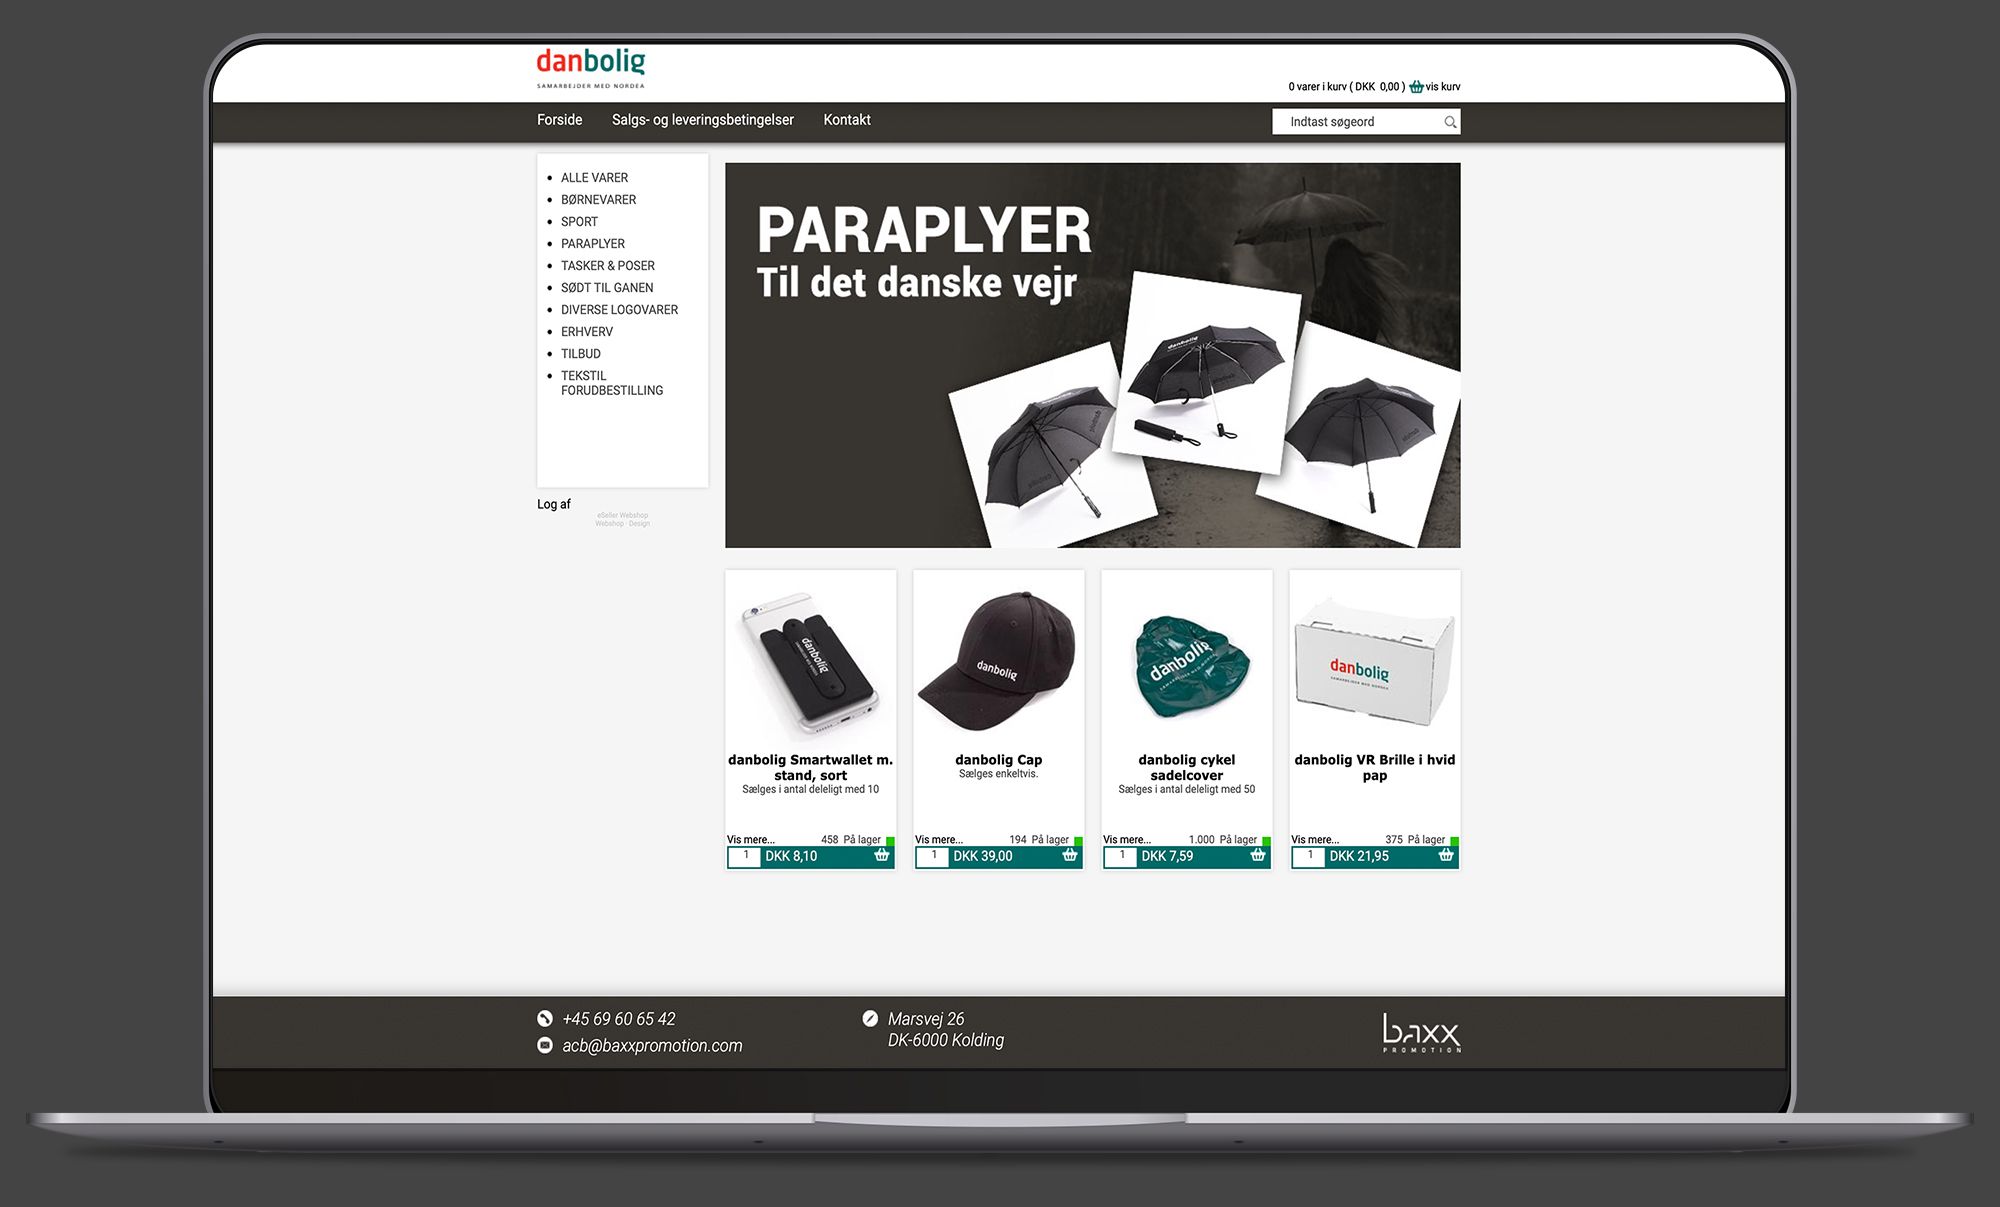Screen dimensions: 2000x1207
Task: Click quantity field for danbolig Cap
Action: (933, 856)
